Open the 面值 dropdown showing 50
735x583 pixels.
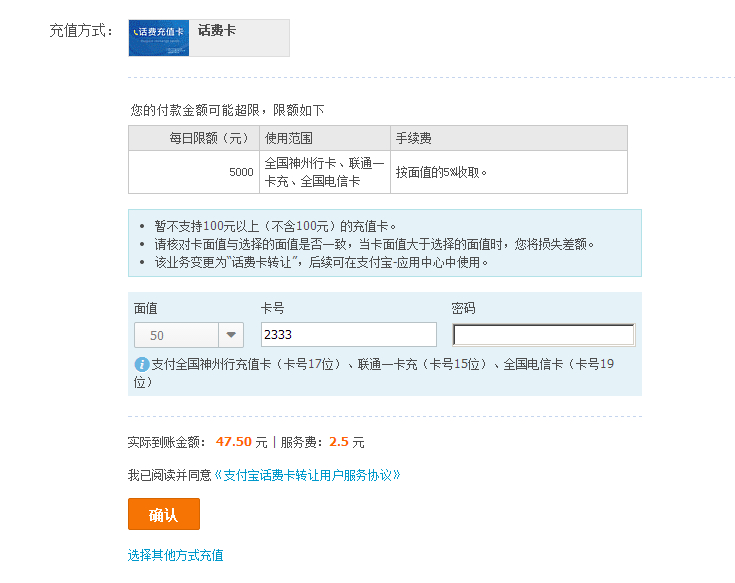click(177, 335)
